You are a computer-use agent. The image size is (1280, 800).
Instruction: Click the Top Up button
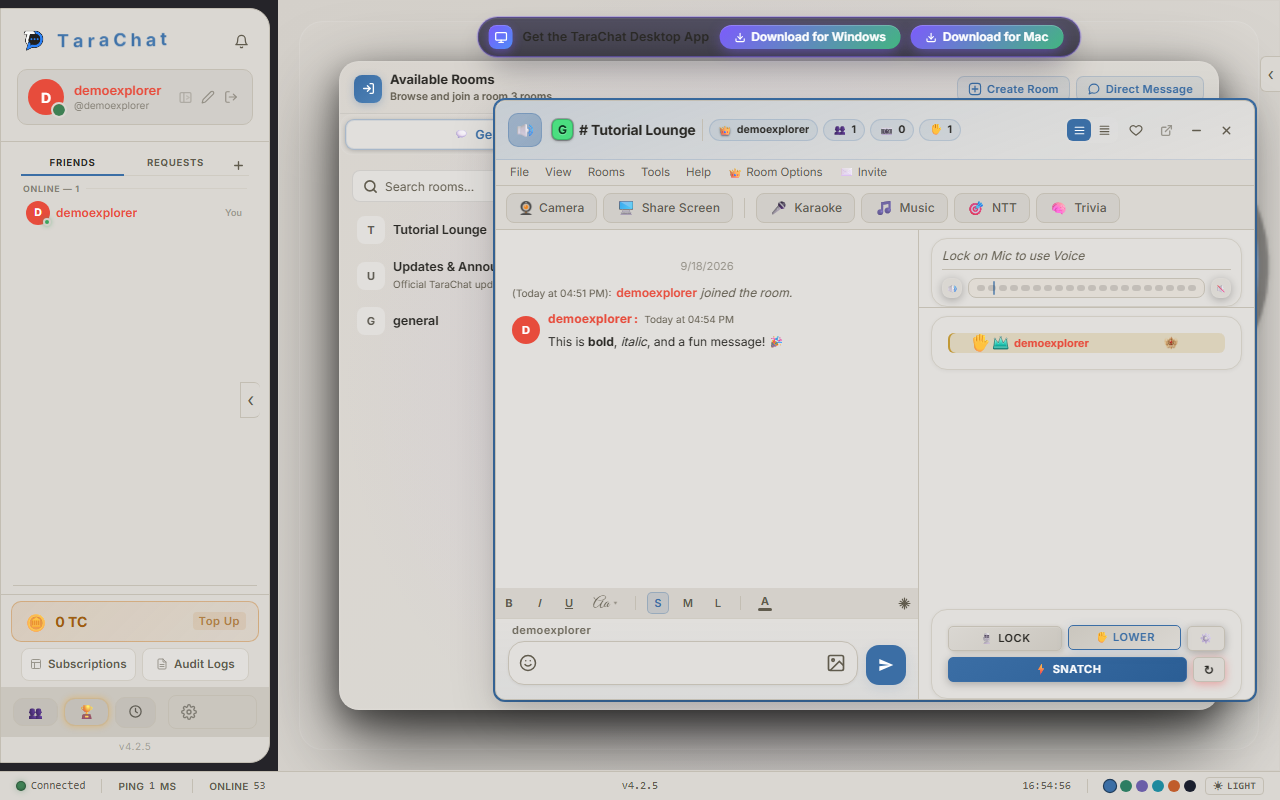[218, 621]
